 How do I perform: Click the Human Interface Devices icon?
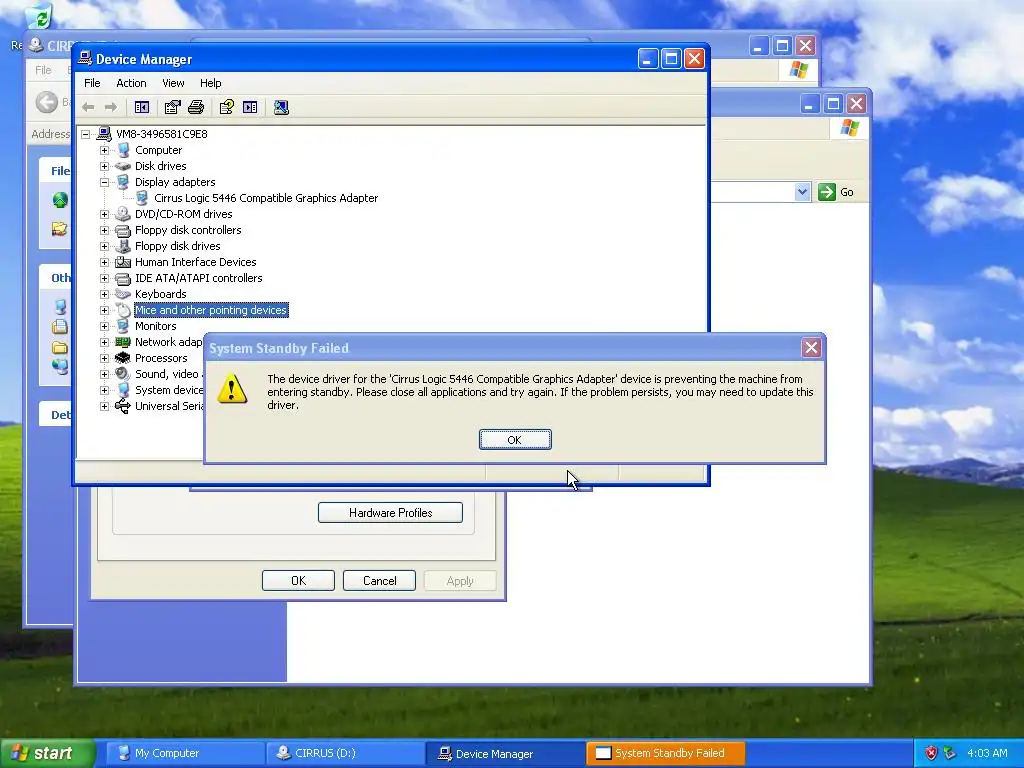tap(123, 262)
